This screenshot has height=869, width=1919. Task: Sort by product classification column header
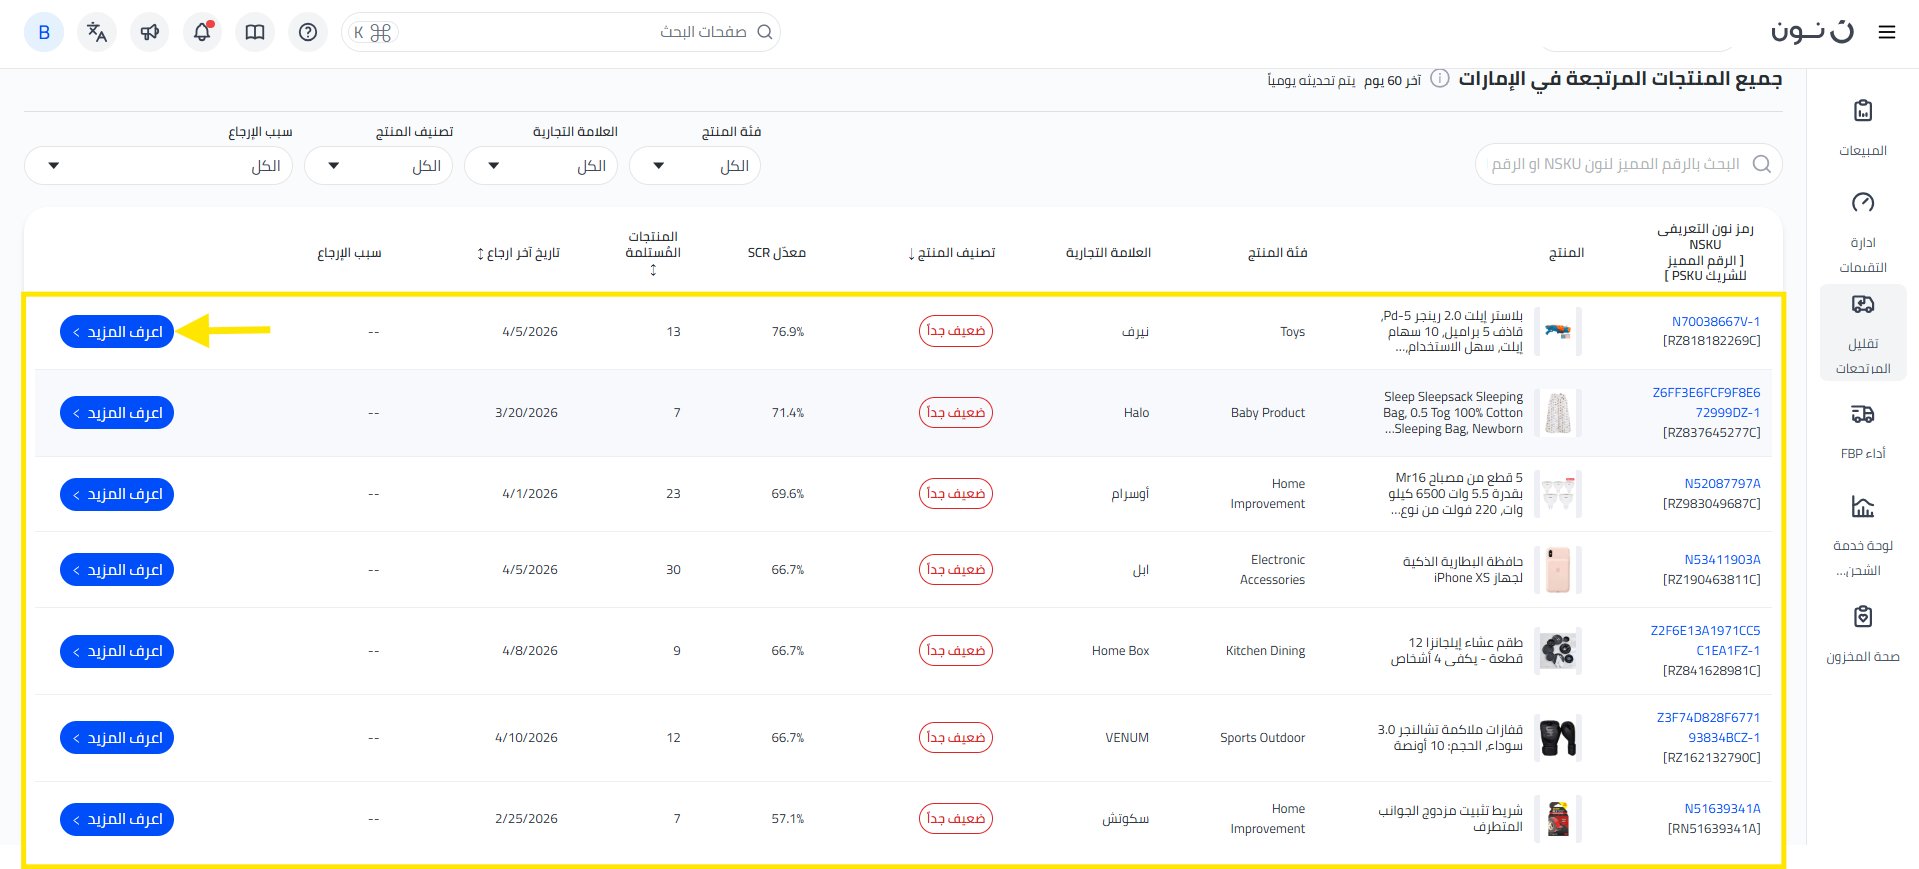tap(951, 253)
